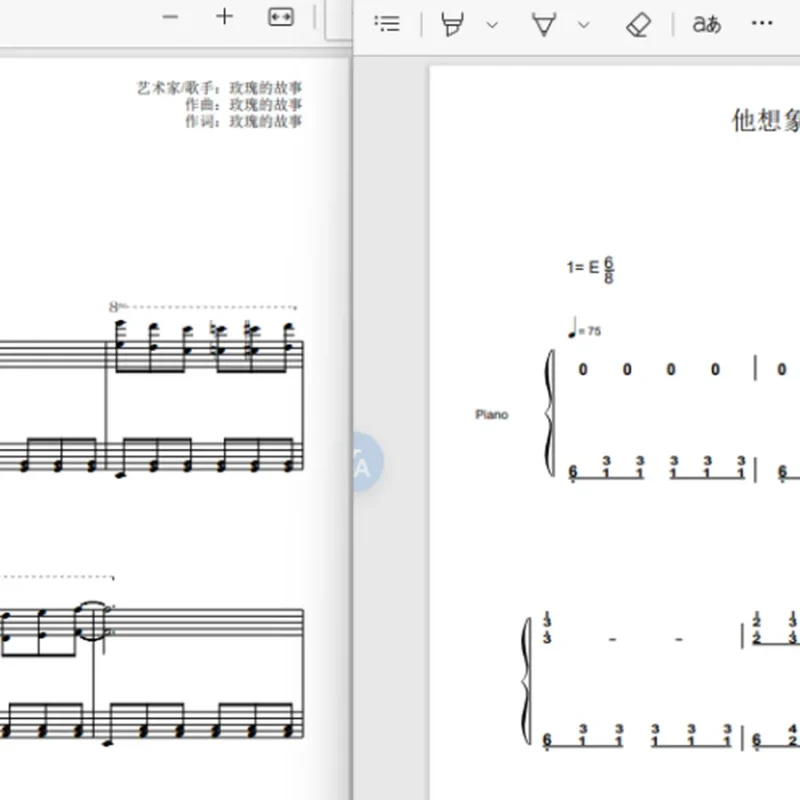Expand the Highlight tool options chevron

pyautogui.click(x=492, y=24)
